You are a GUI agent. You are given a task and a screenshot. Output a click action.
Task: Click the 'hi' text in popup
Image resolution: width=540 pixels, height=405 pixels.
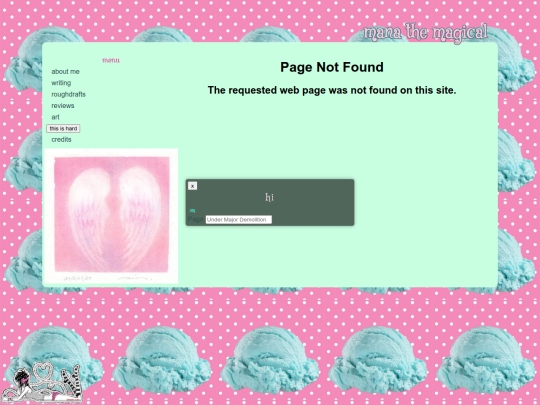(269, 197)
